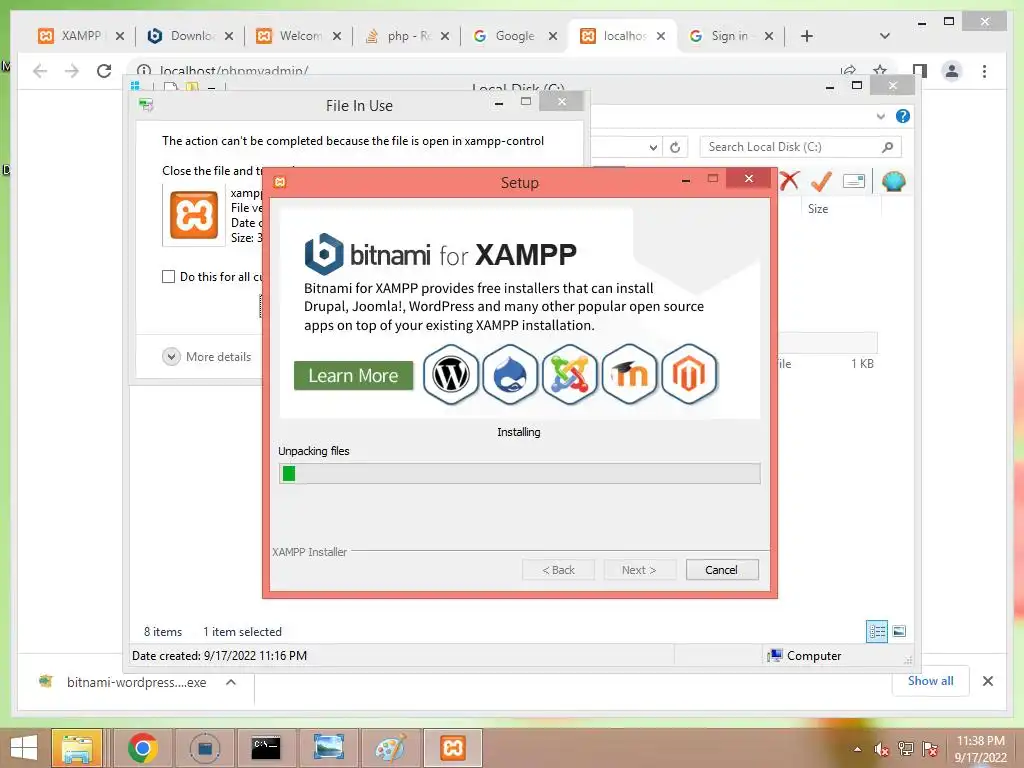Click the rename icon in Explorer ribbon

coord(854,181)
